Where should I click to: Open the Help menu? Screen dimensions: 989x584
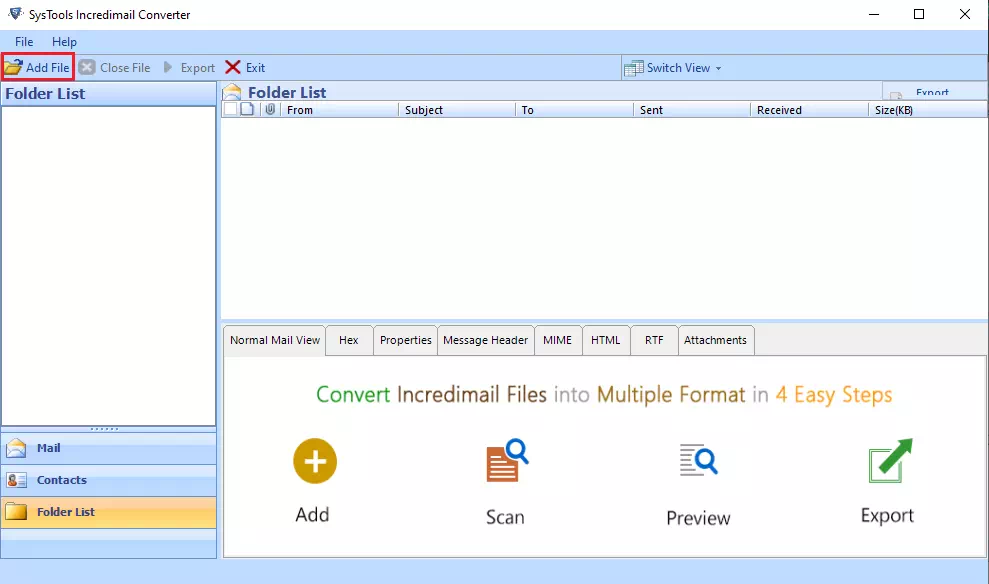[64, 42]
